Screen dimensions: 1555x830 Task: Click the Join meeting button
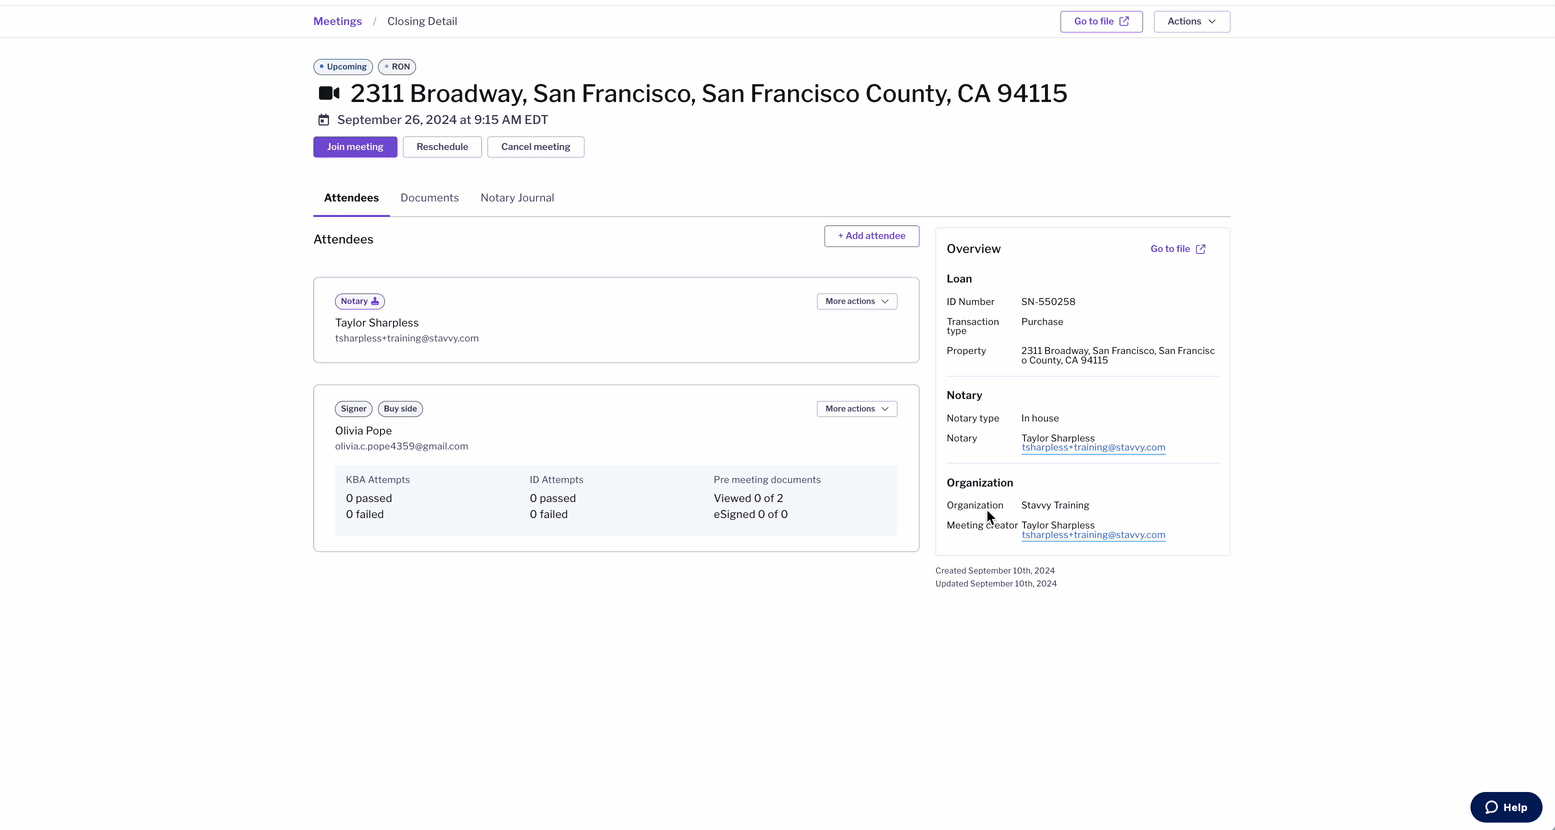[x=355, y=147]
